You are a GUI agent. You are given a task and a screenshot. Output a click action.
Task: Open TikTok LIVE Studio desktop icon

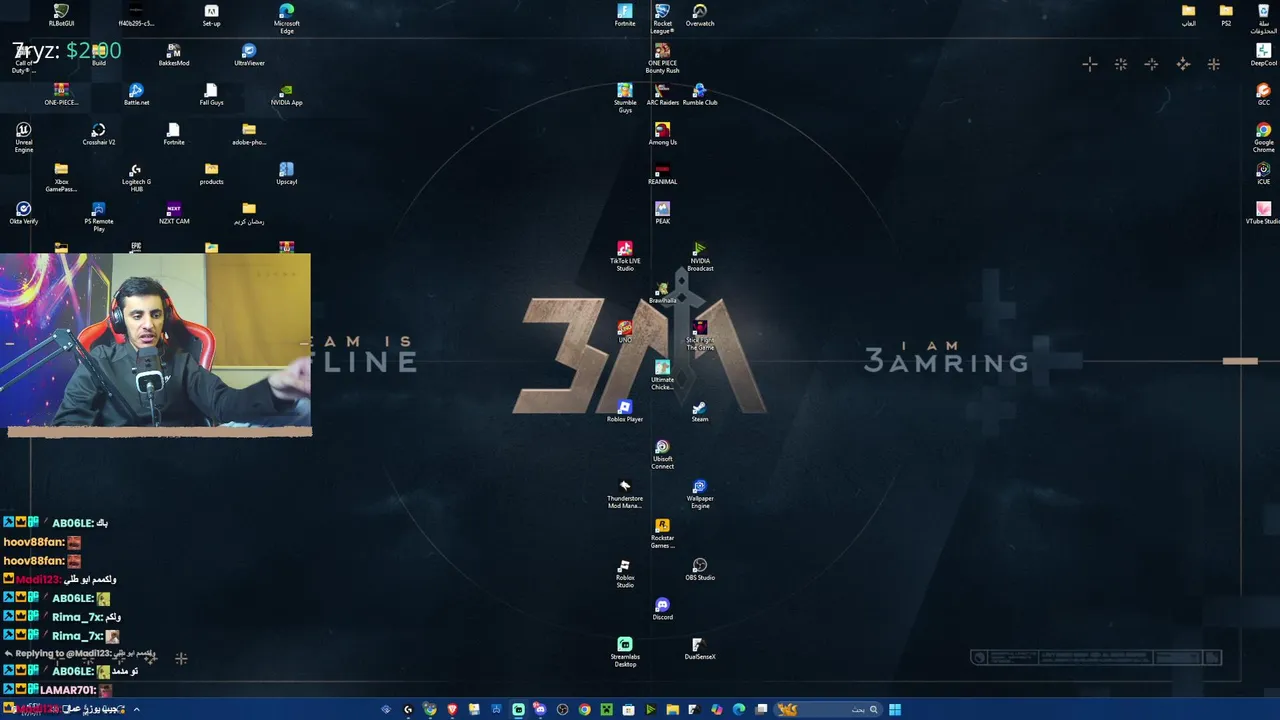click(625, 256)
